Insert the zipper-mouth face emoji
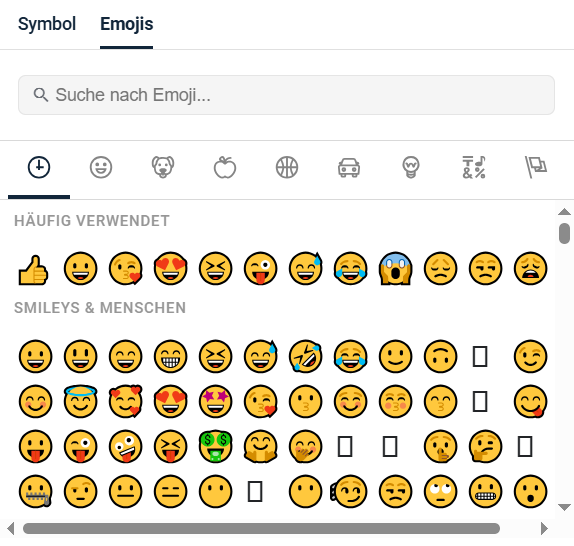This screenshot has width=574, height=546. (36, 491)
